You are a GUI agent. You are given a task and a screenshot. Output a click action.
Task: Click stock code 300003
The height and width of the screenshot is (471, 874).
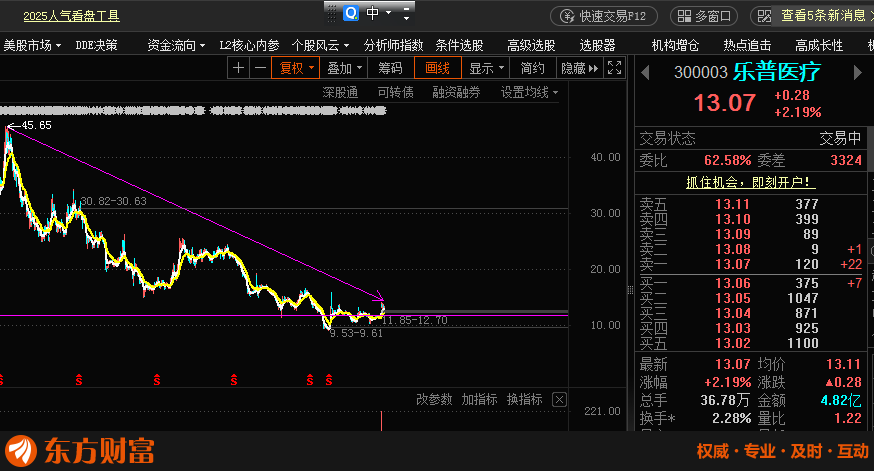(701, 72)
